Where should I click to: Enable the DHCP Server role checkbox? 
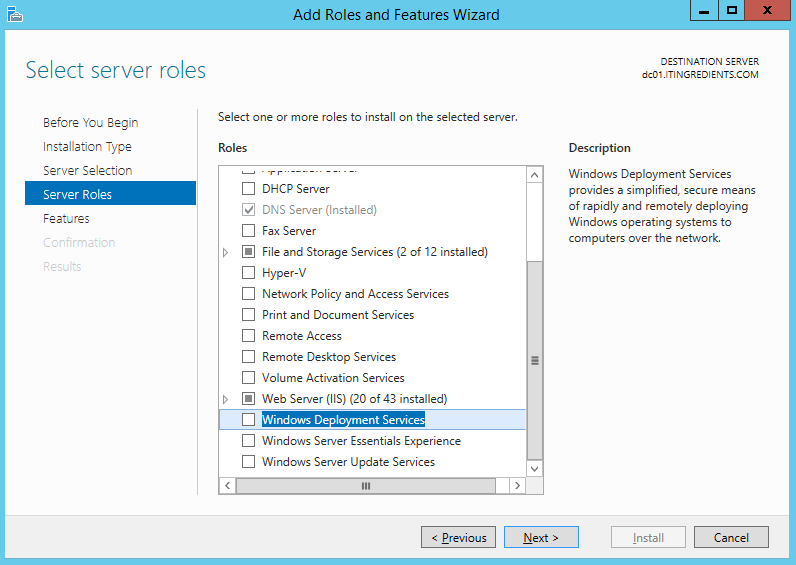tap(249, 189)
